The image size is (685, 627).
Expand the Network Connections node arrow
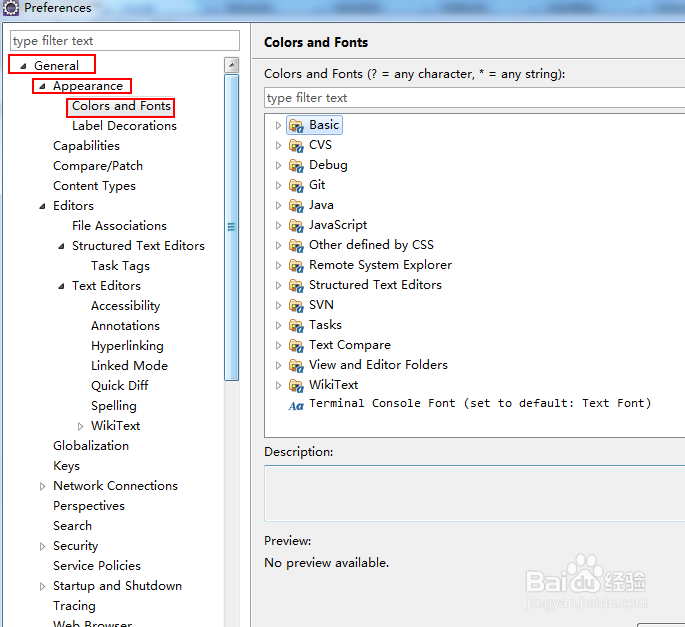point(42,486)
